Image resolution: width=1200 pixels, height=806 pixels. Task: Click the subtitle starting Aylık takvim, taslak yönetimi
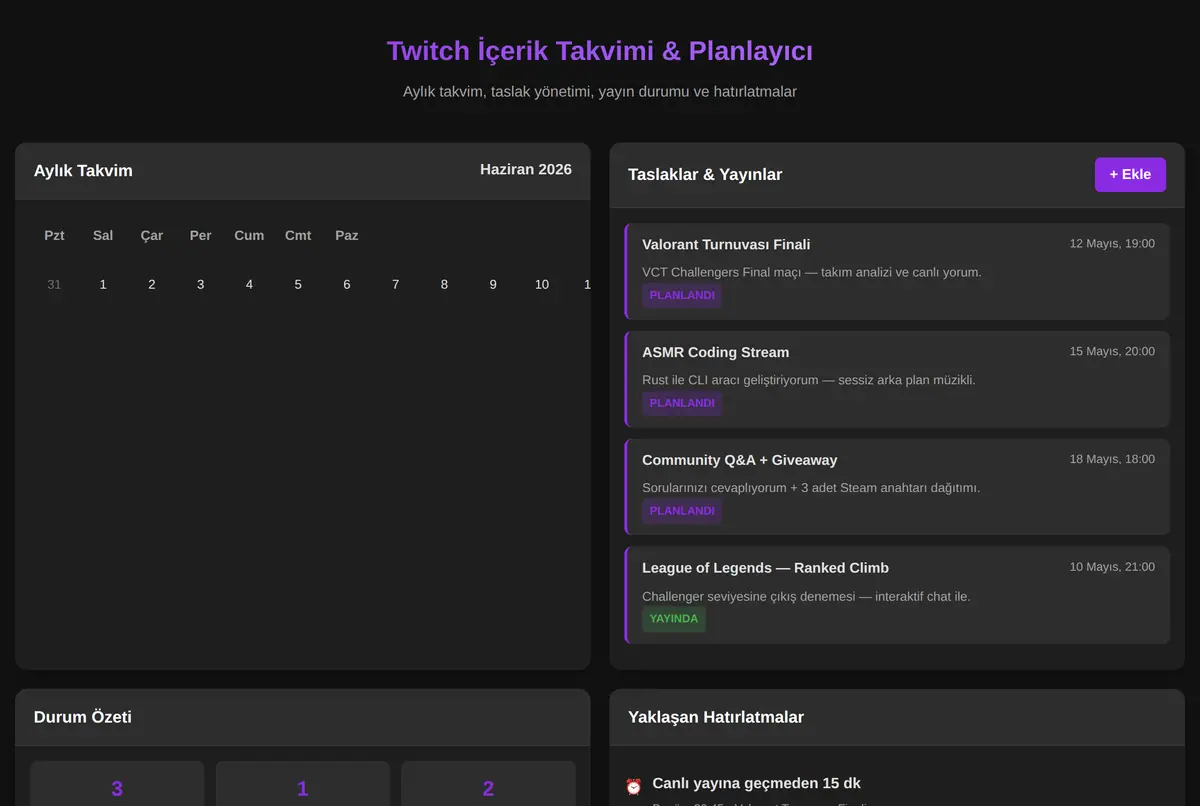(600, 91)
